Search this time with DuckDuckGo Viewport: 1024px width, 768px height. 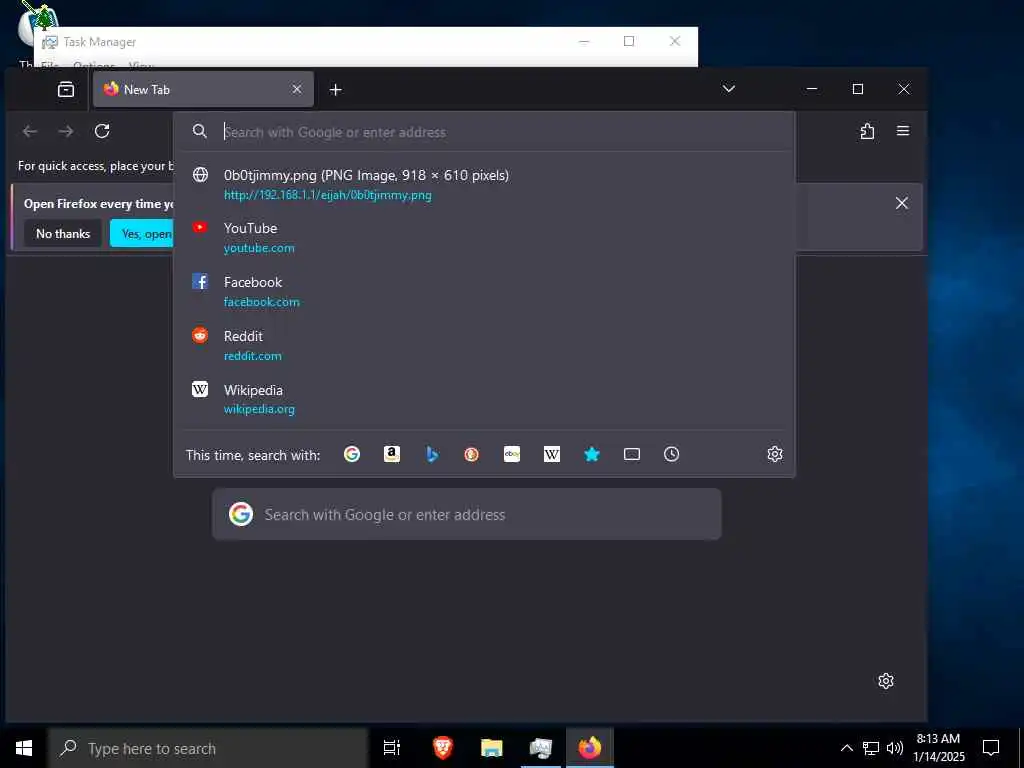pos(472,454)
